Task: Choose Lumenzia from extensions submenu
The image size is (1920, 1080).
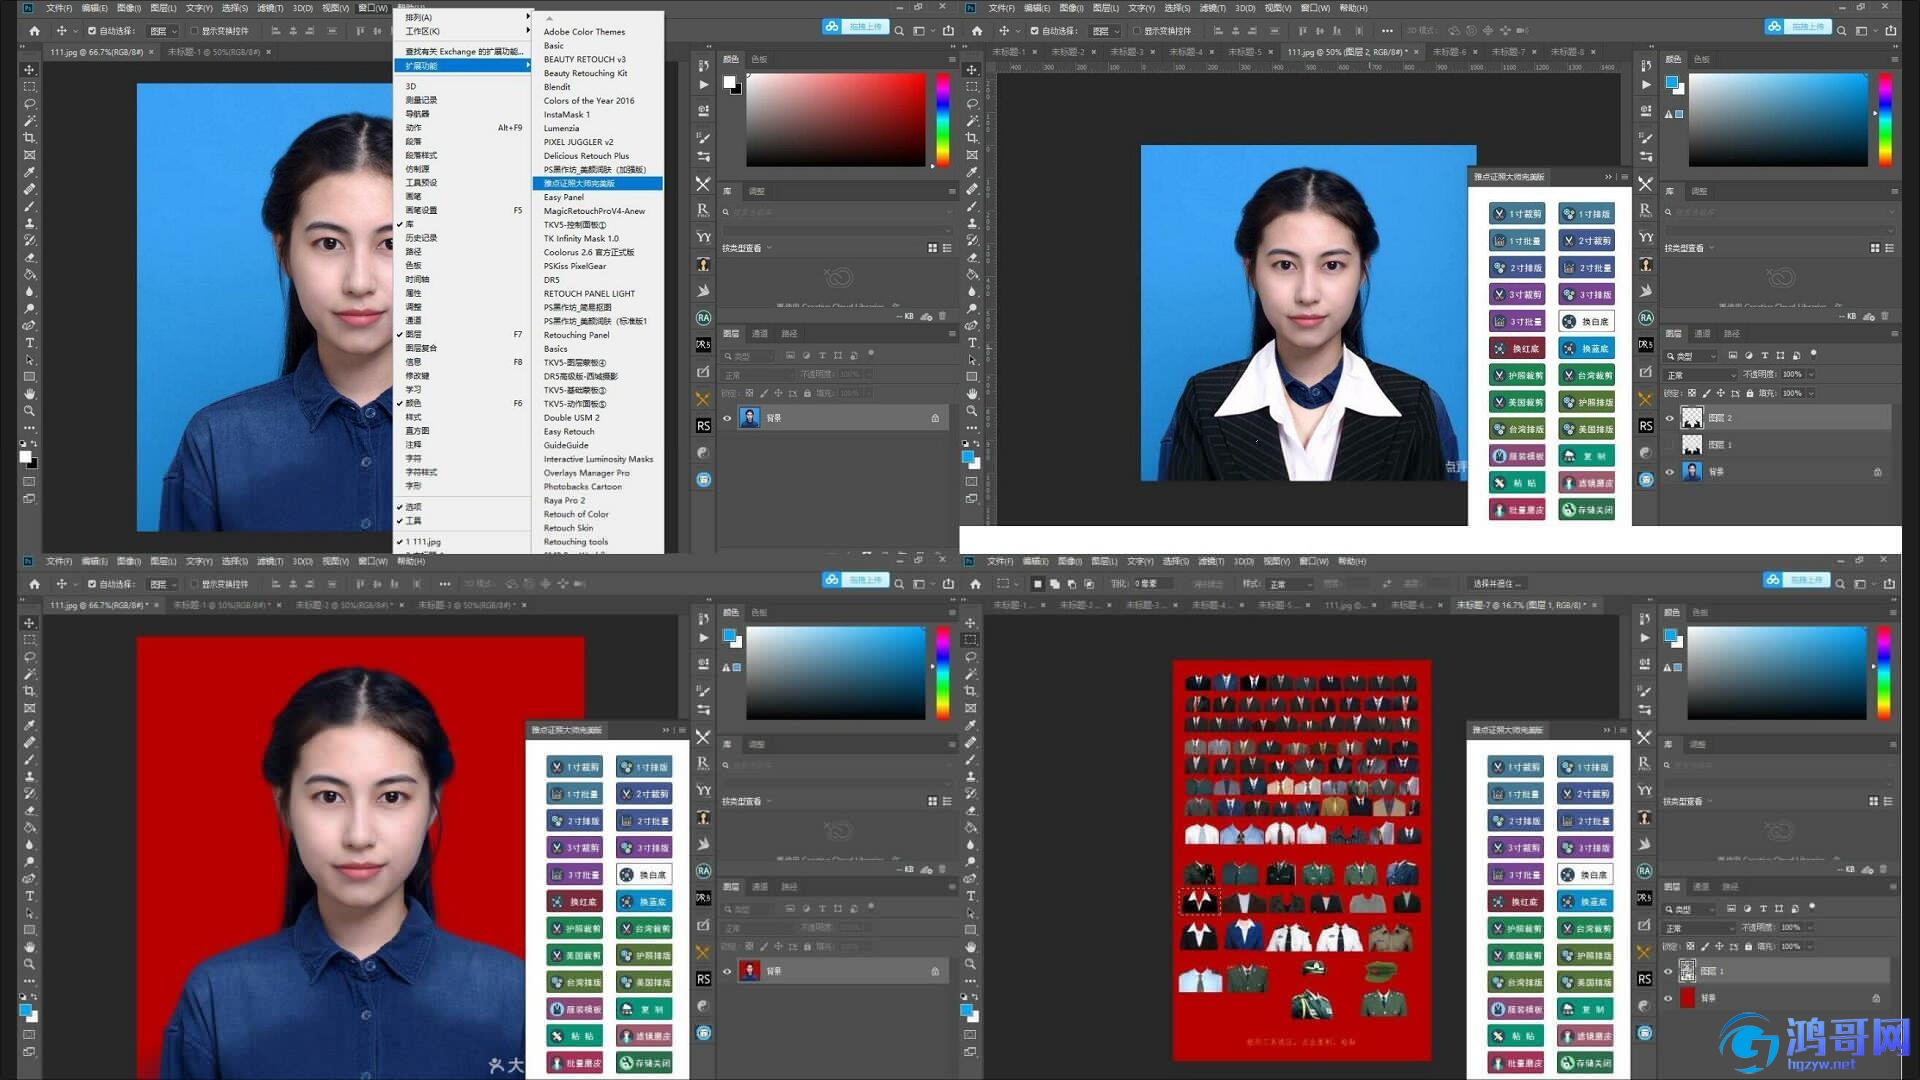Action: (561, 128)
